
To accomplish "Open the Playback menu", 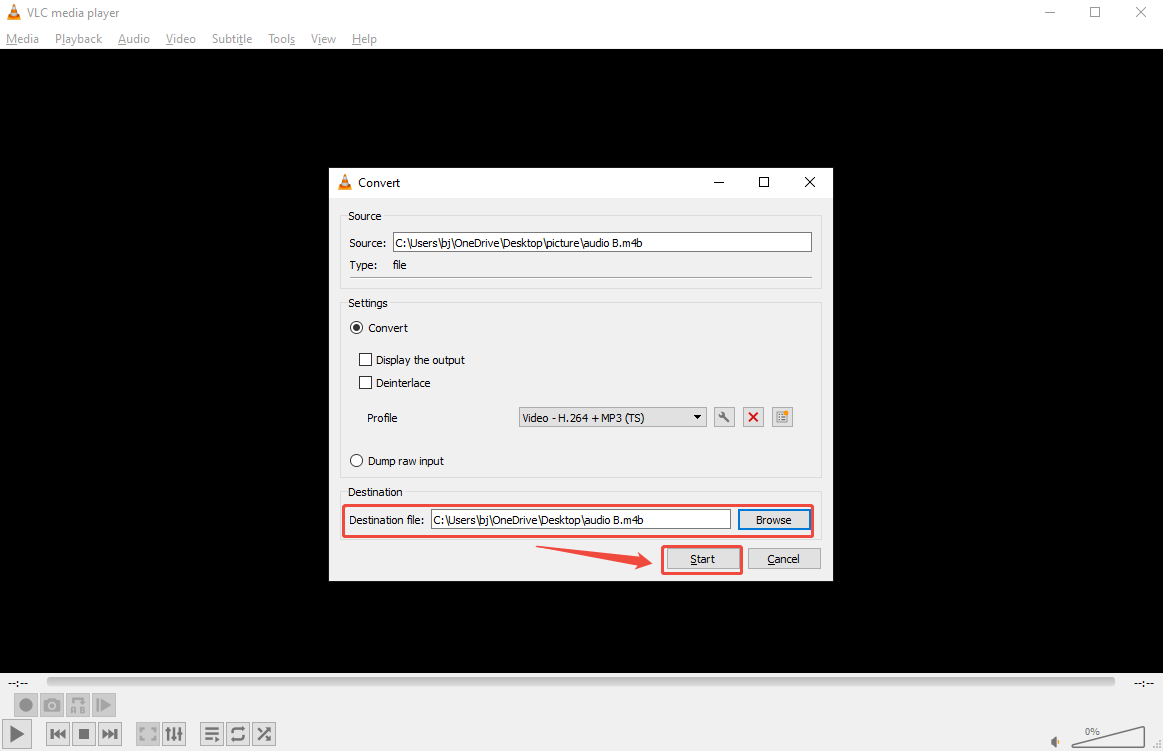I will point(79,39).
